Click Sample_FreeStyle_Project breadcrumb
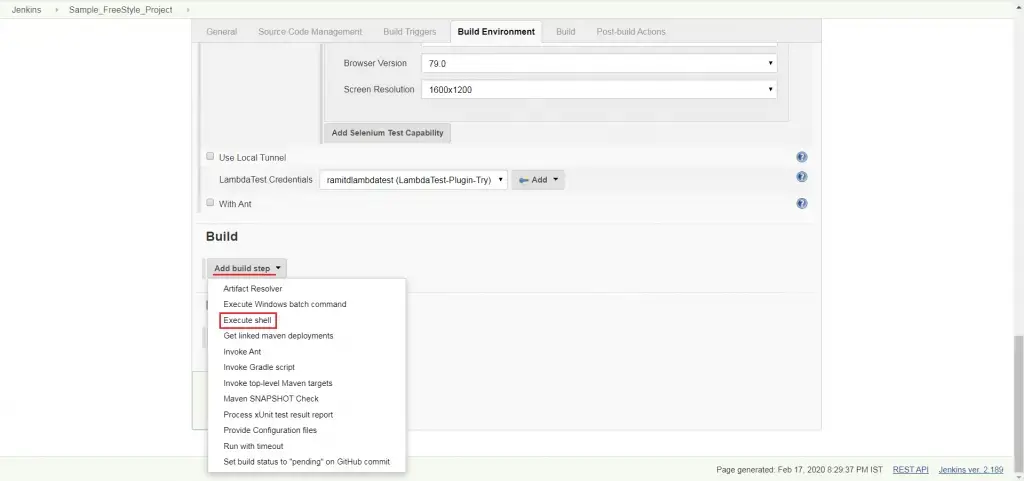This screenshot has height=481, width=1024. click(x=120, y=9)
